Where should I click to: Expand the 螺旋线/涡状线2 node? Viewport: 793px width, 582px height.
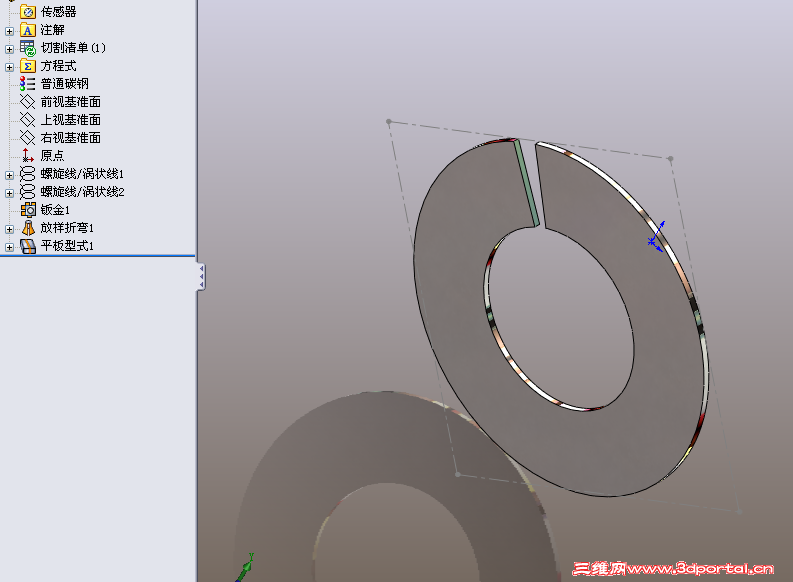click(x=9, y=193)
